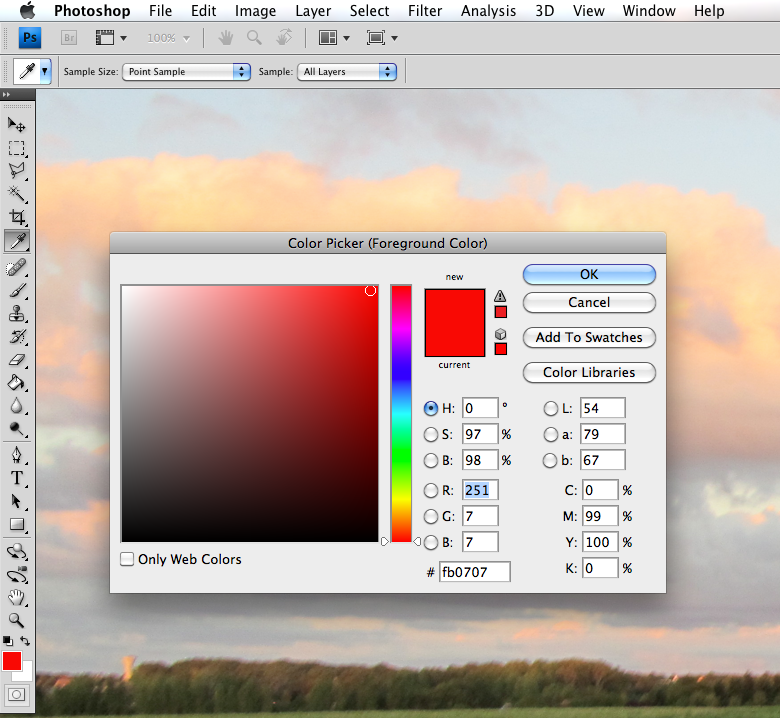Open the Sample All Layers dropdown

[347, 72]
